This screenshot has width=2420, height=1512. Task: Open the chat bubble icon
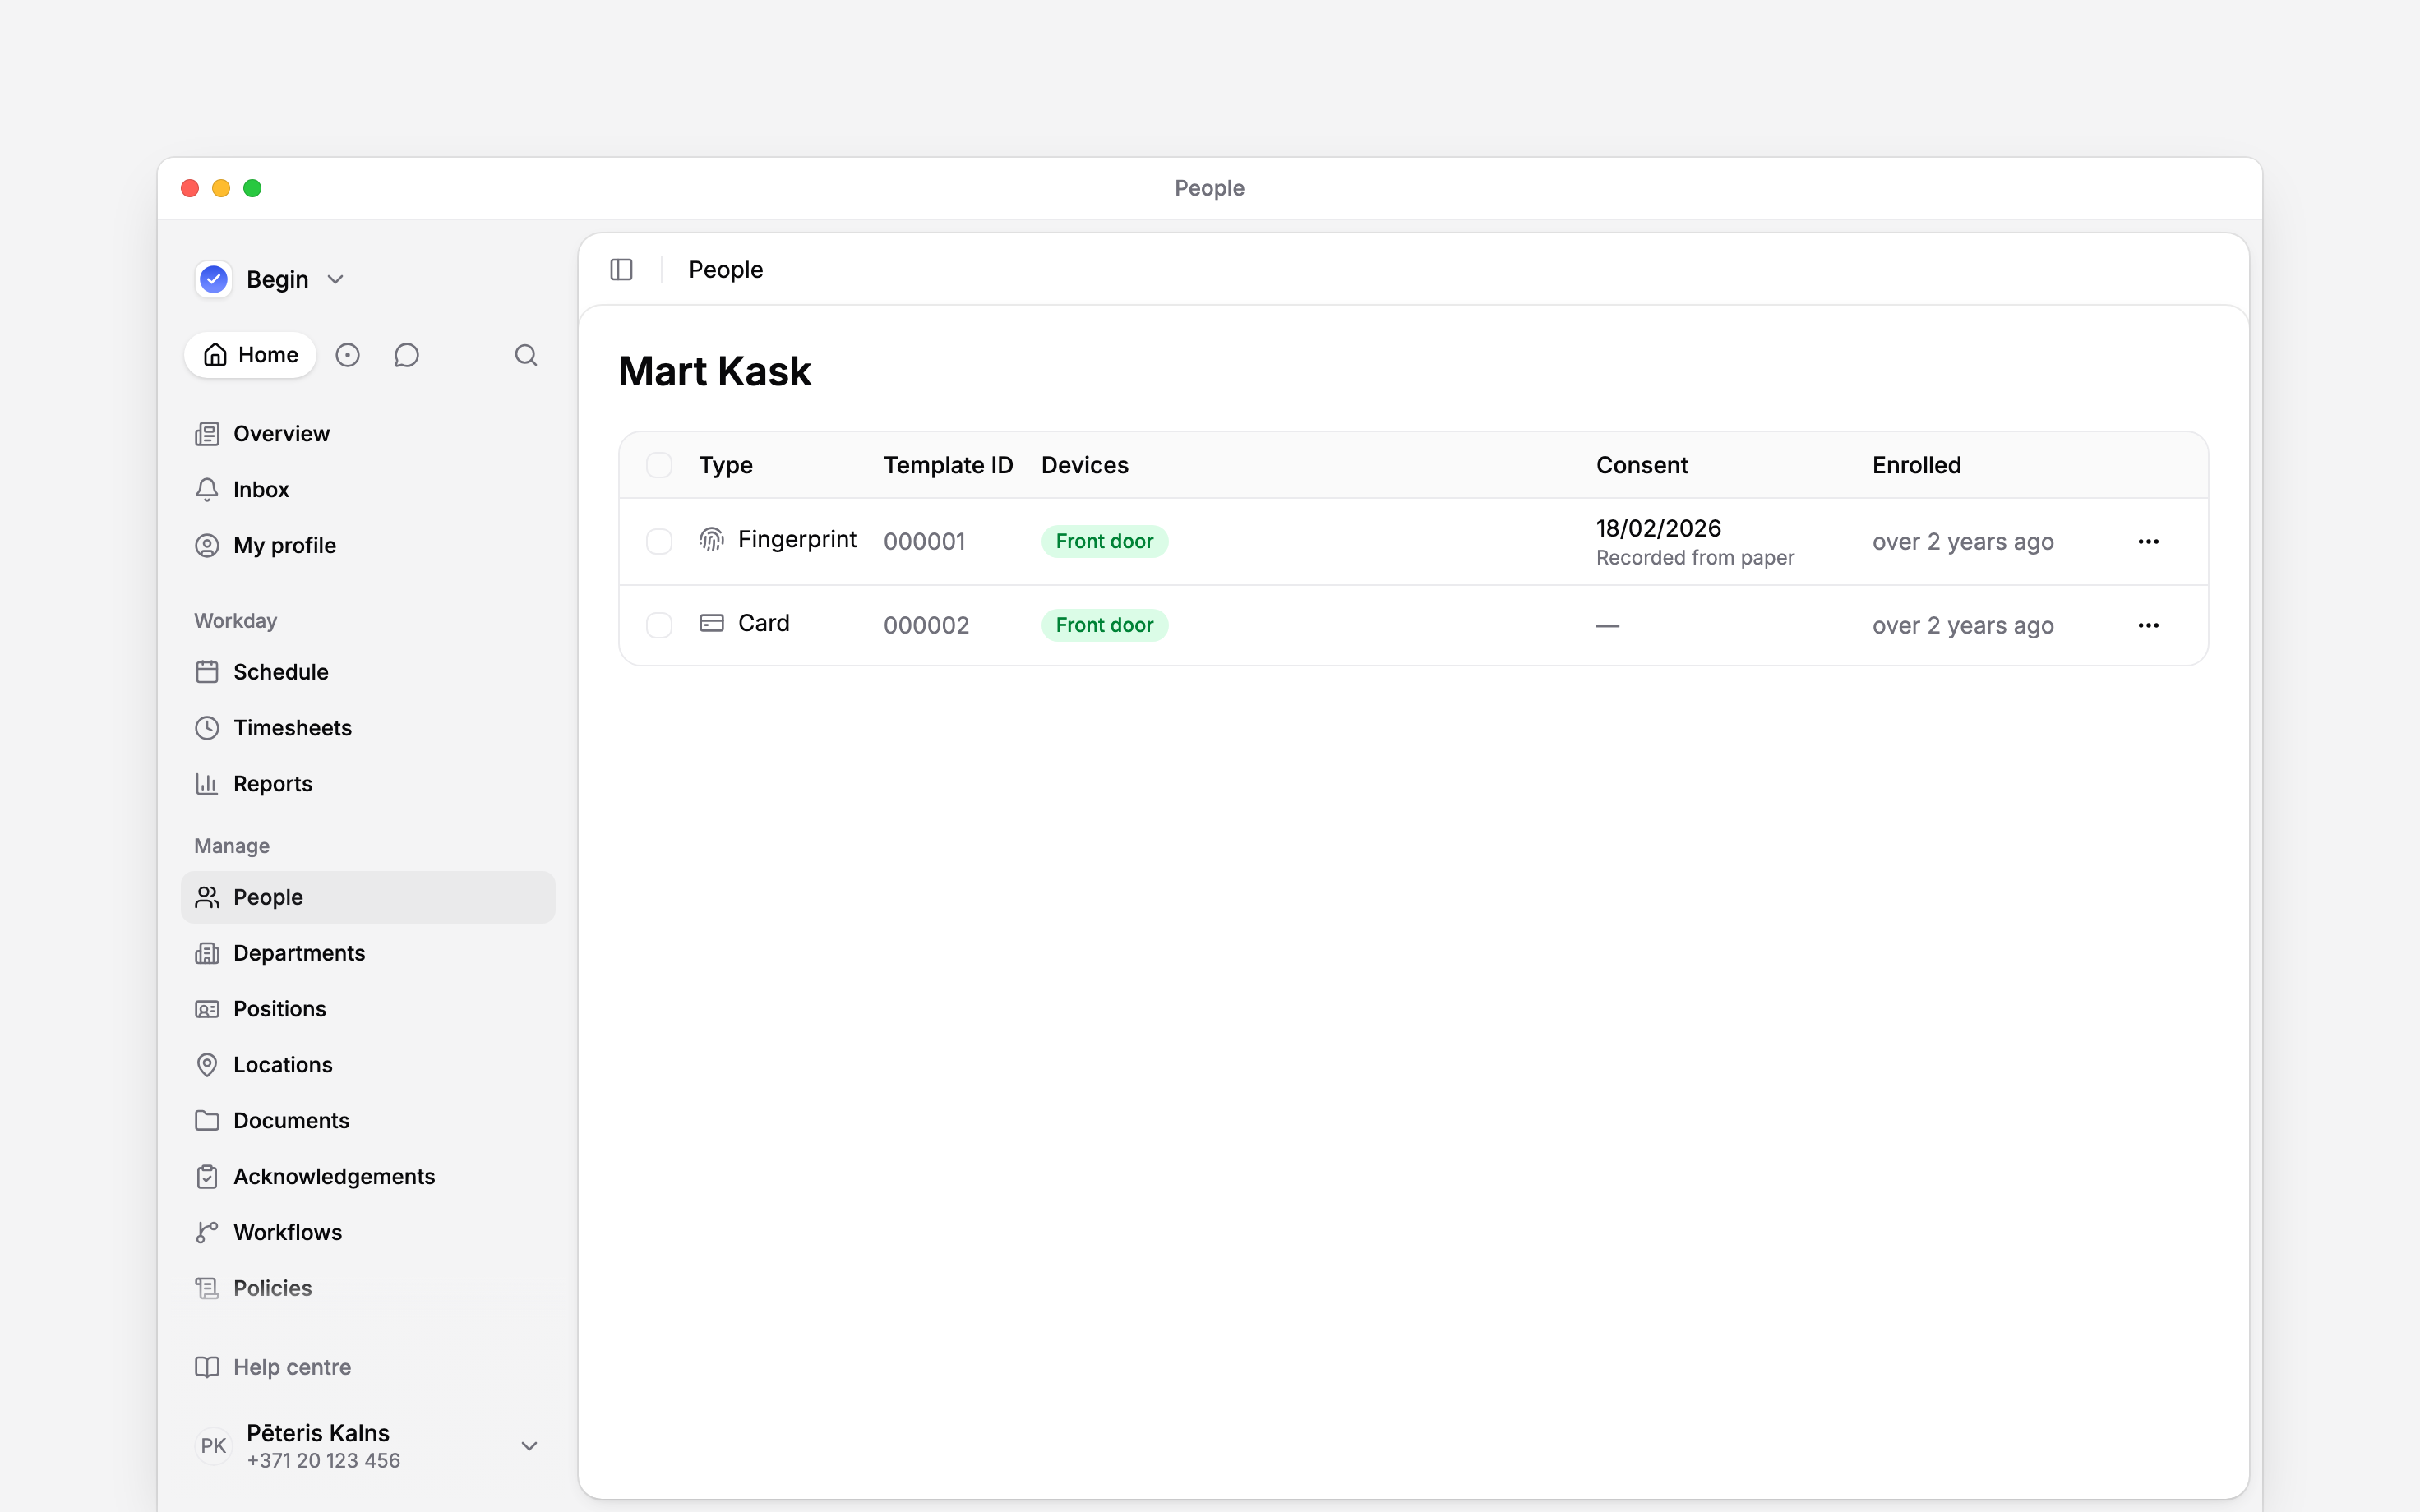[406, 355]
